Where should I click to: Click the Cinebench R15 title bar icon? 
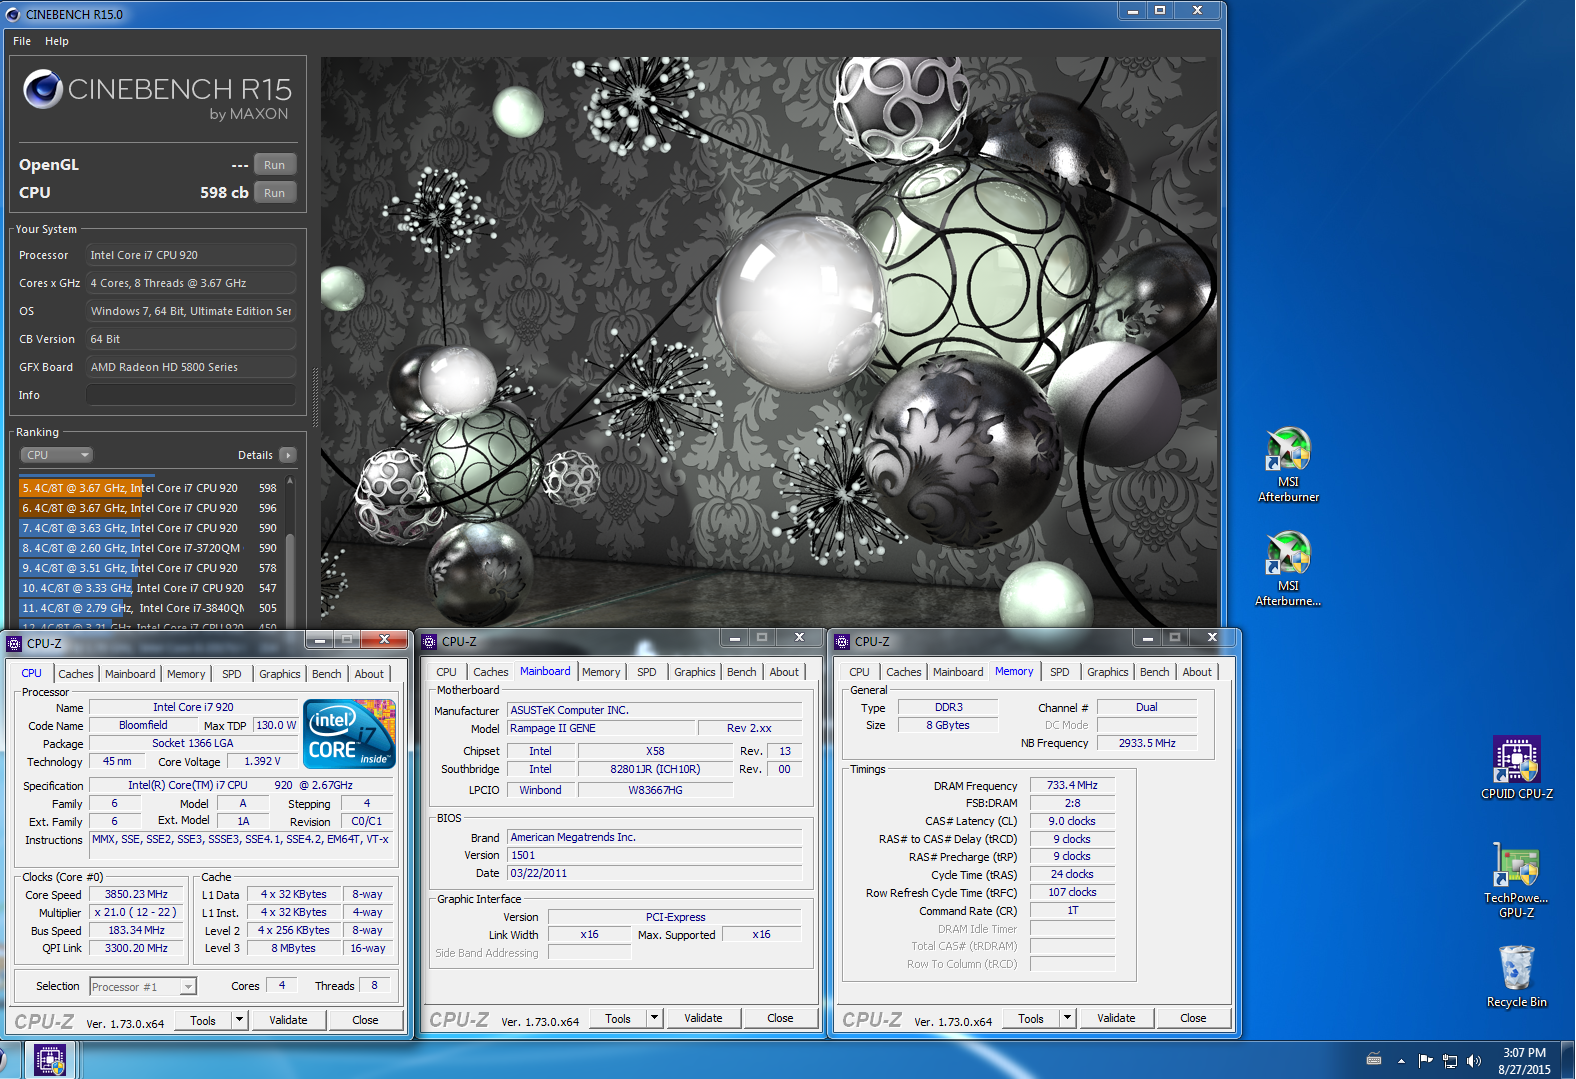pos(13,14)
